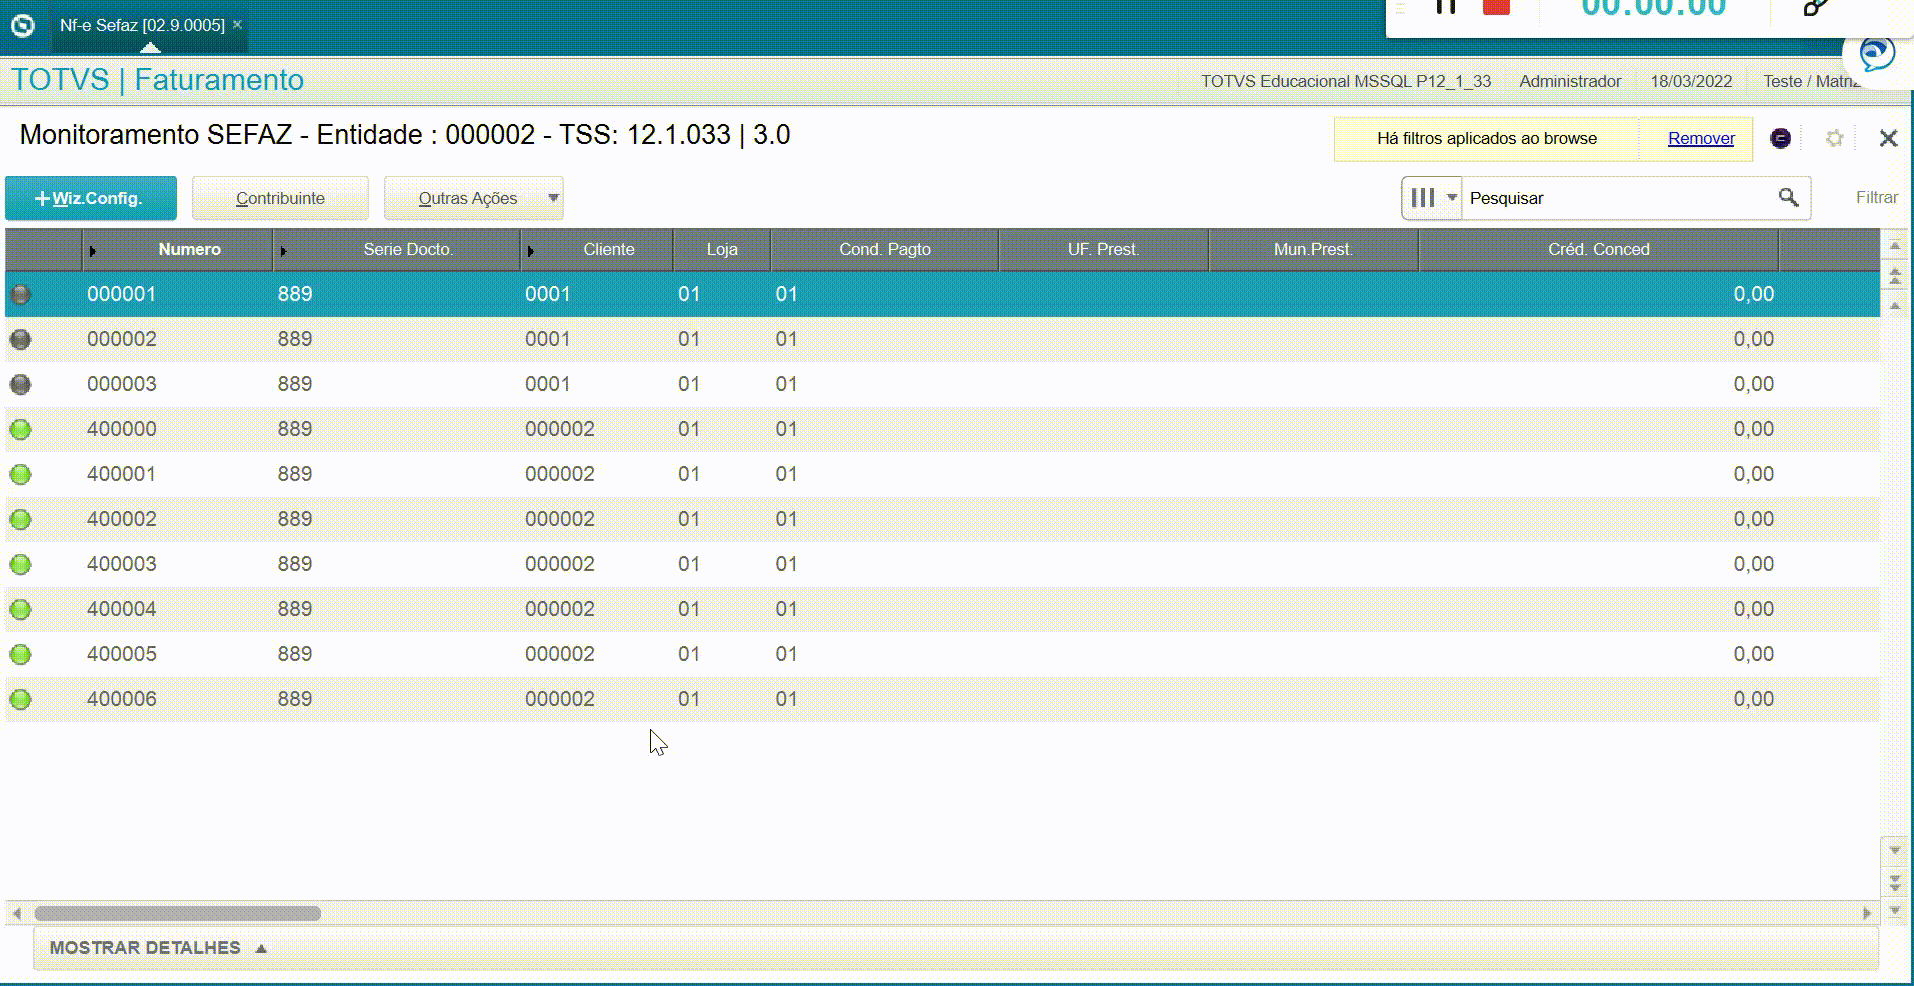Screen dimensions: 1914x986
Task: Click gray status icon of row 000002
Action: [20, 339]
